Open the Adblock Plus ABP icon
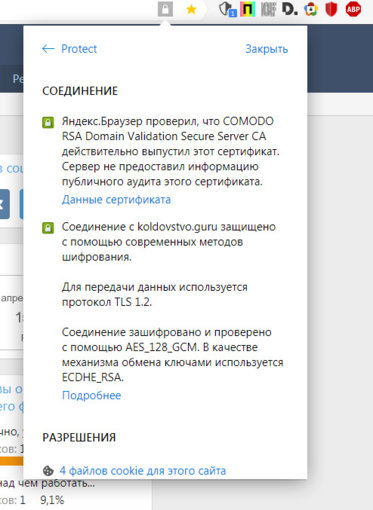Image resolution: width=373 pixels, height=510 pixels. click(353, 9)
